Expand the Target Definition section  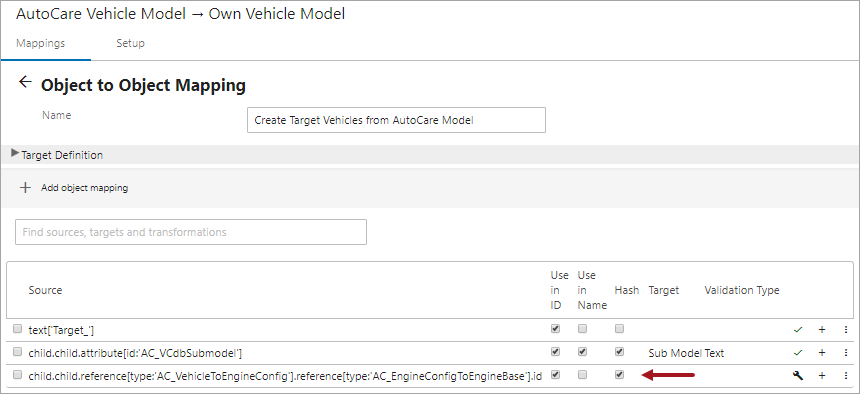[57, 155]
